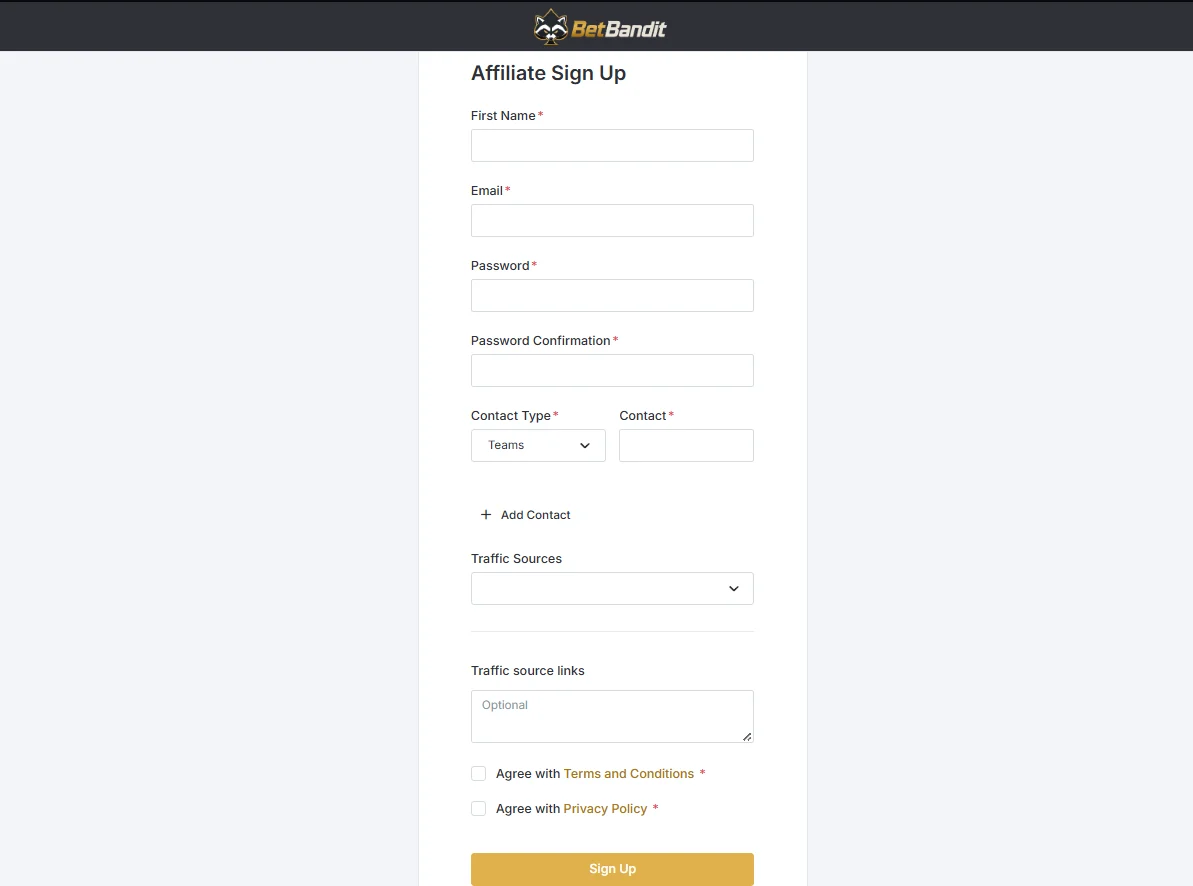Image resolution: width=1193 pixels, height=886 pixels.
Task: Click the textarea resize handle icon
Action: coord(747,736)
